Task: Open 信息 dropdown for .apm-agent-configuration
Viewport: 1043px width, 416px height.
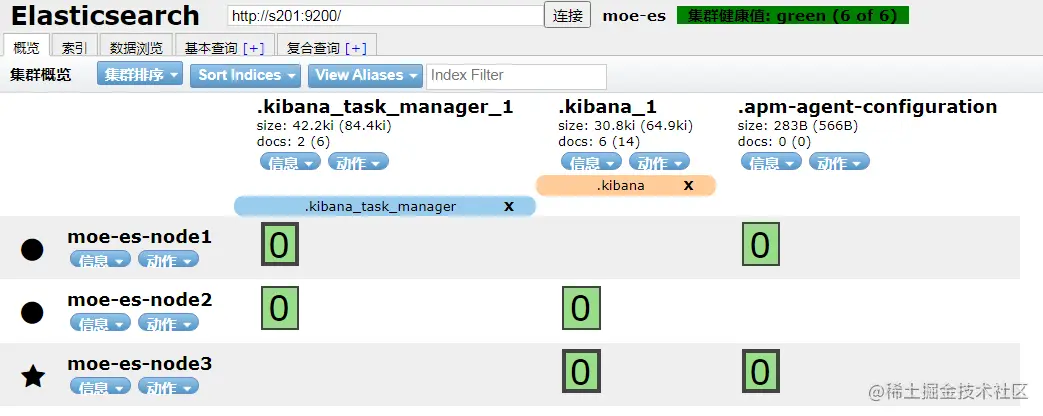Action: (x=771, y=162)
